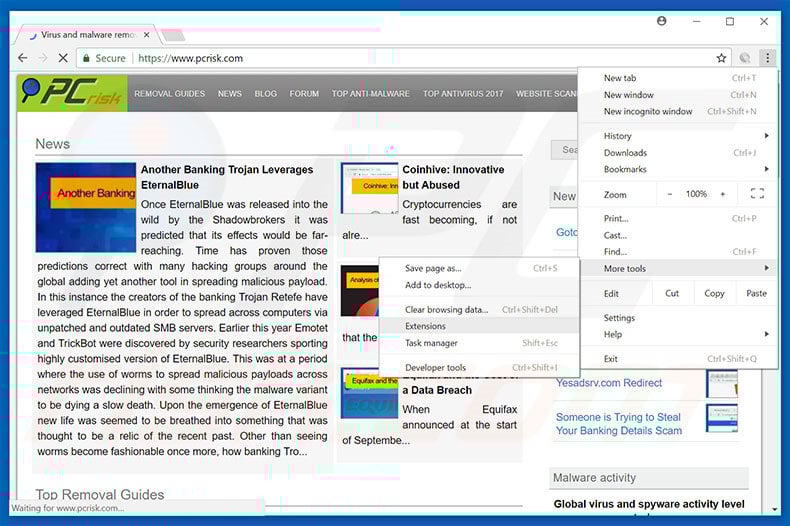The image size is (790, 526).
Task: Open Yesadsrv.com Redirect link
Action: (609, 383)
